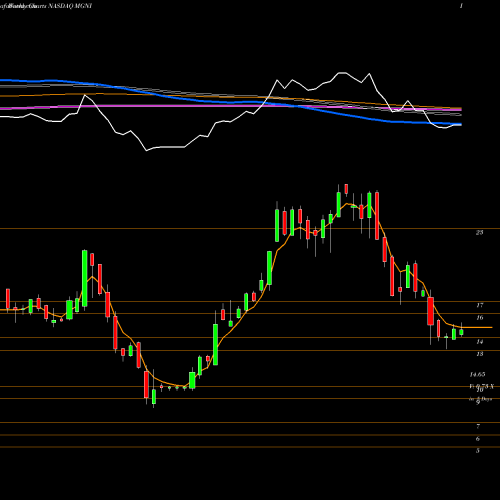The image size is (500, 500).
Task: Select the 17 price level label
Action: (480, 305)
